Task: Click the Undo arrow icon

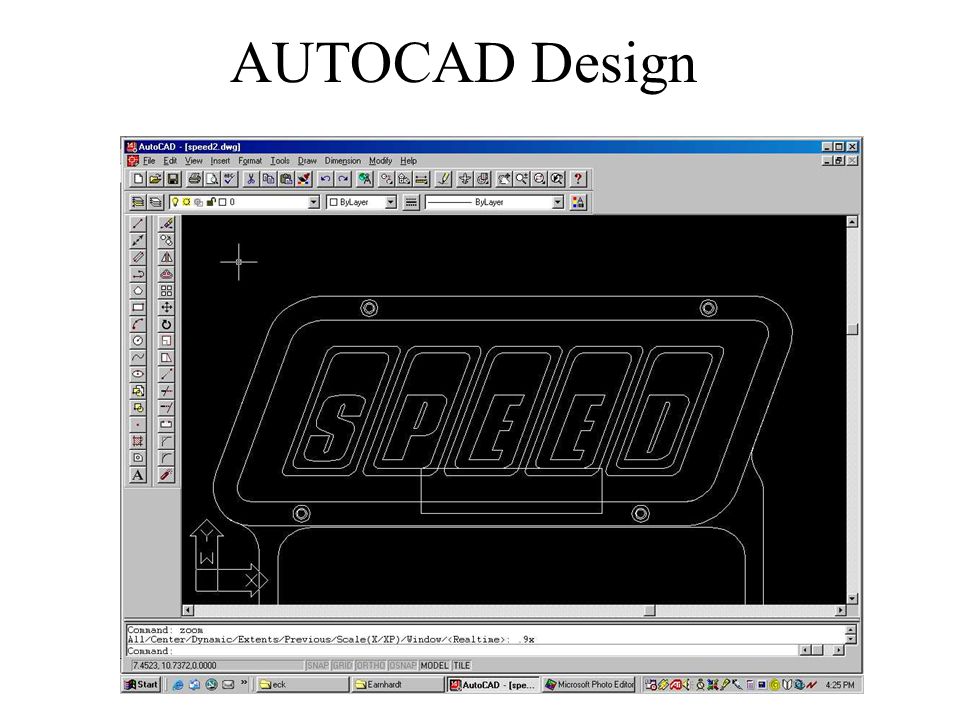Action: 325,179
